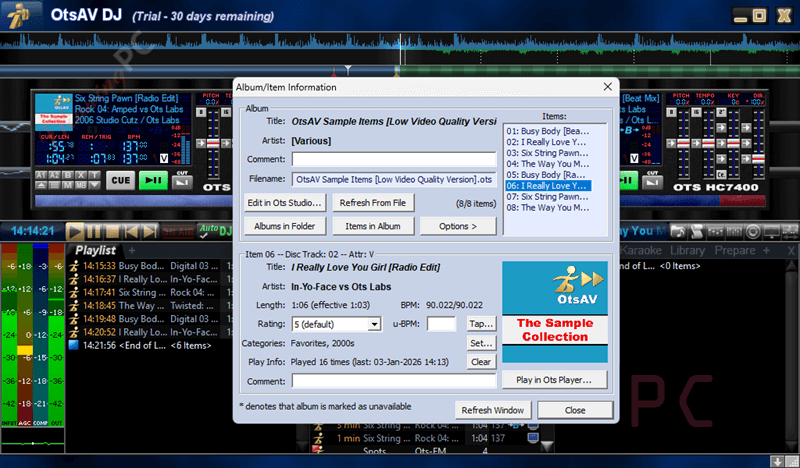Viewport: 800px width, 468px height.
Task: Click Albums in Folder button
Action: [x=284, y=226]
